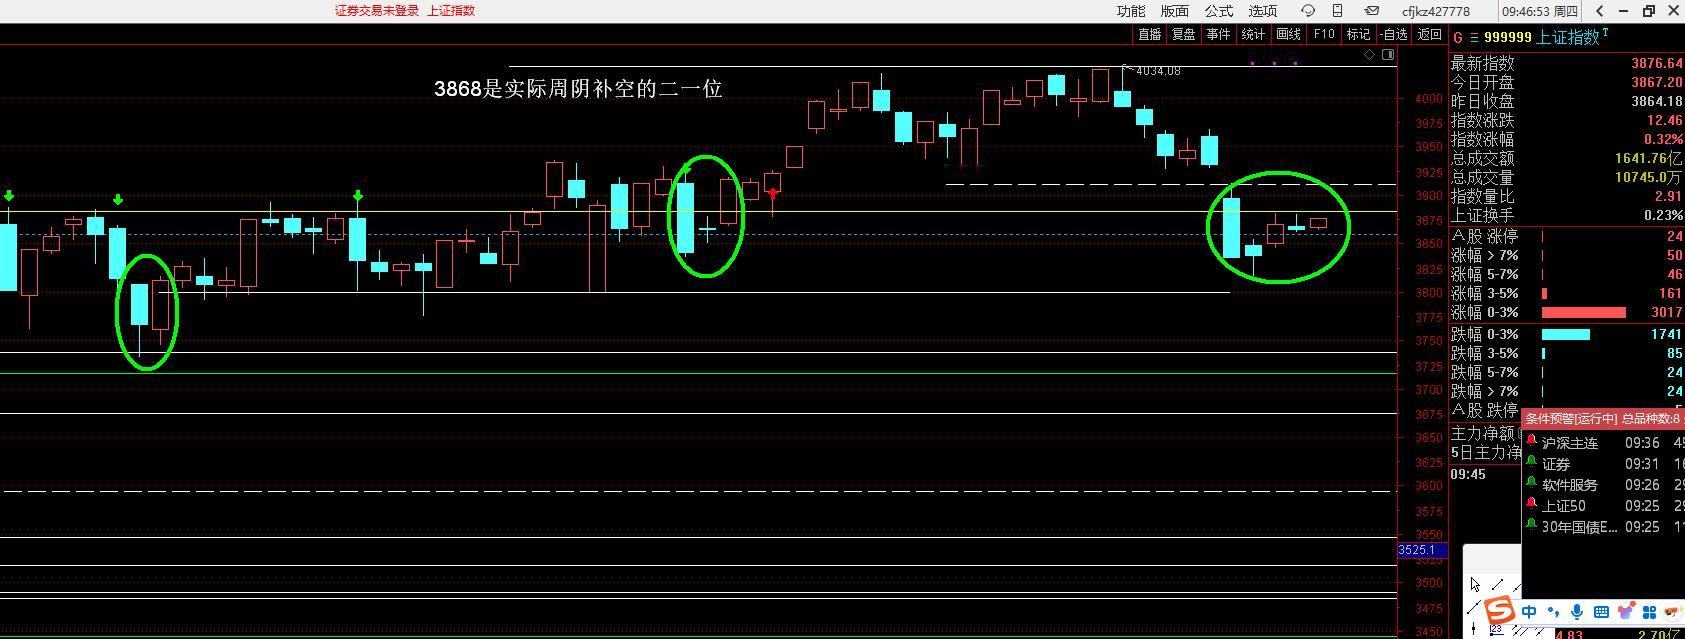Click the -自选 watchlist button
The width and height of the screenshot is (1685, 639).
pos(1394,34)
